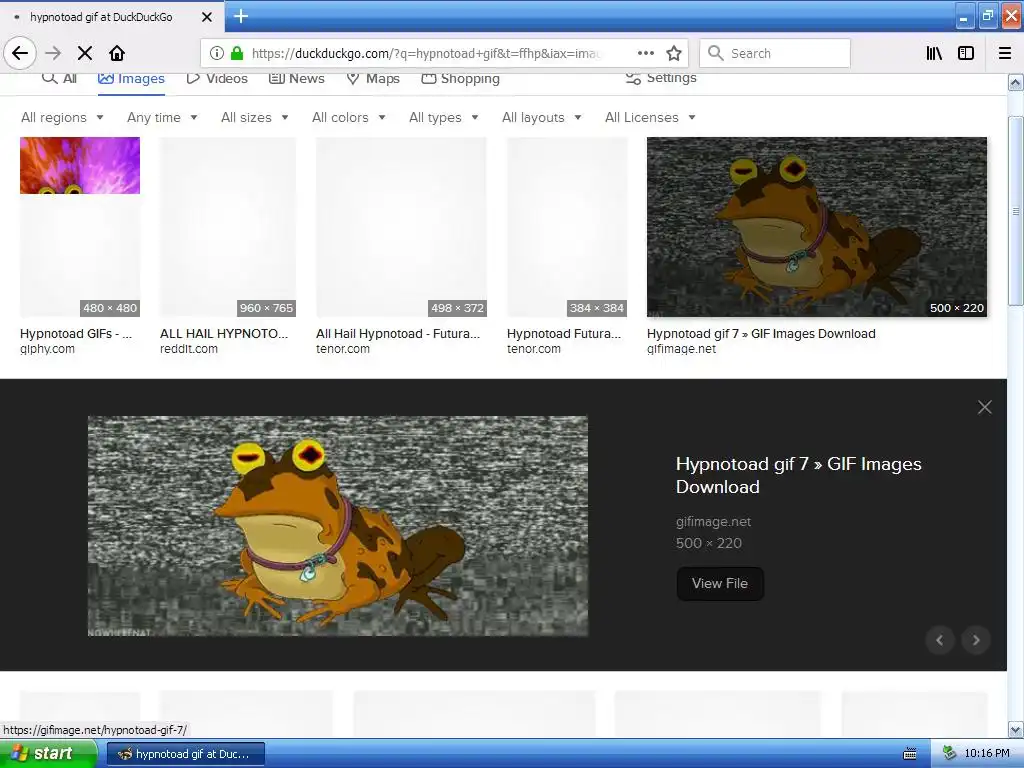Screen dimensions: 1024x768
Task: Expand the All types filter
Action: pyautogui.click(x=444, y=118)
